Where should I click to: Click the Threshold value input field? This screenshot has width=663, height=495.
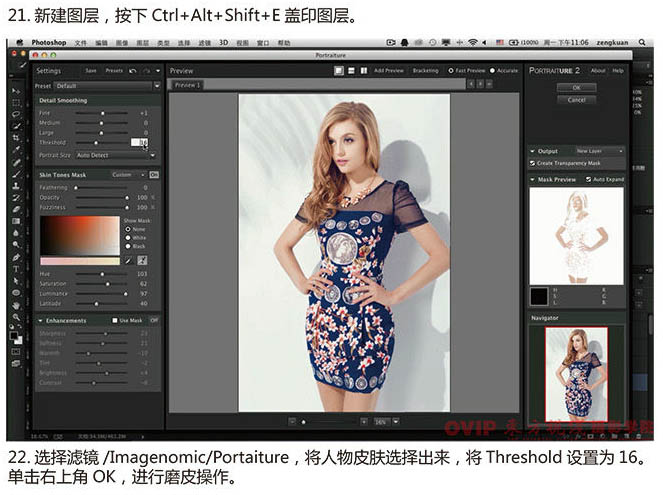coord(139,142)
